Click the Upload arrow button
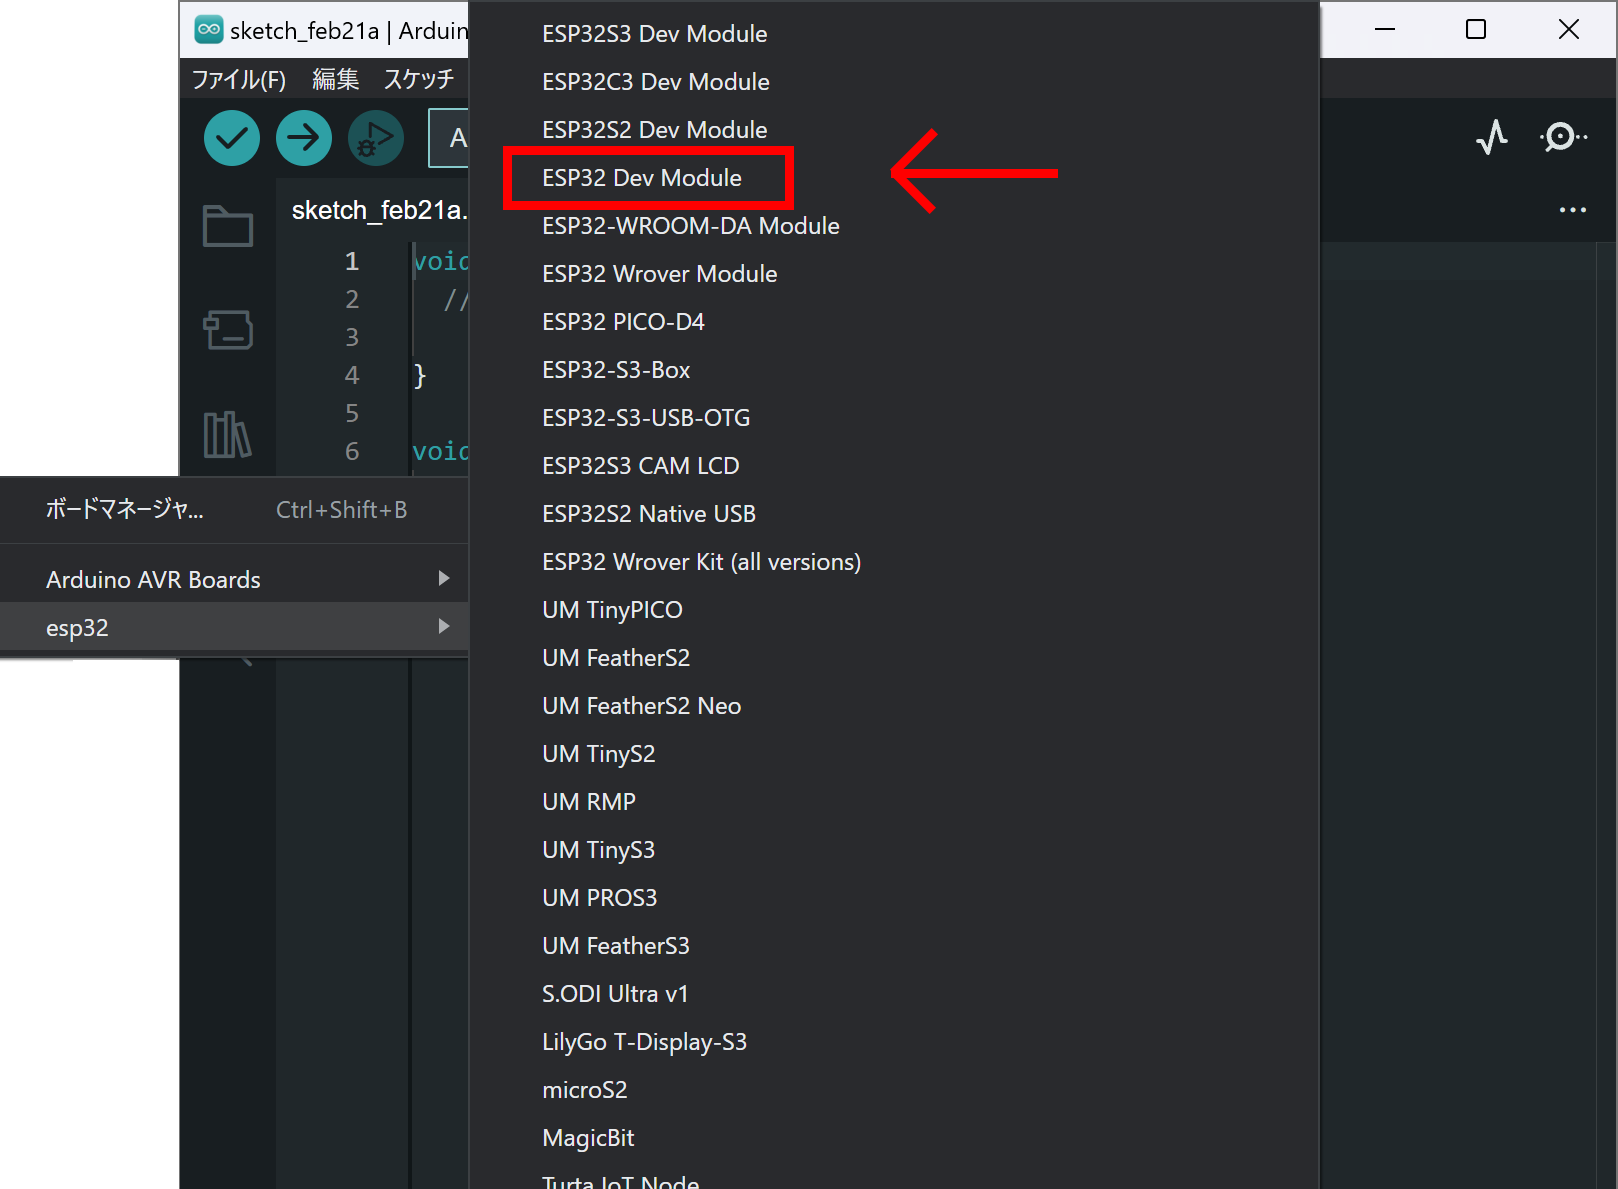 pos(304,138)
